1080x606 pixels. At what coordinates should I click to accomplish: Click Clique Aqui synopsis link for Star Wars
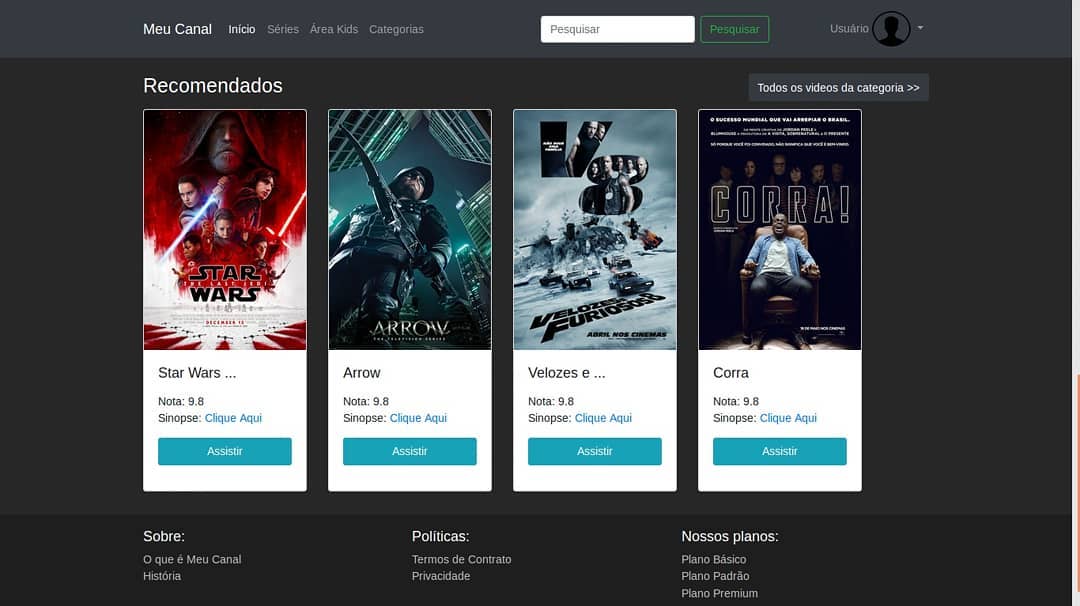233,418
